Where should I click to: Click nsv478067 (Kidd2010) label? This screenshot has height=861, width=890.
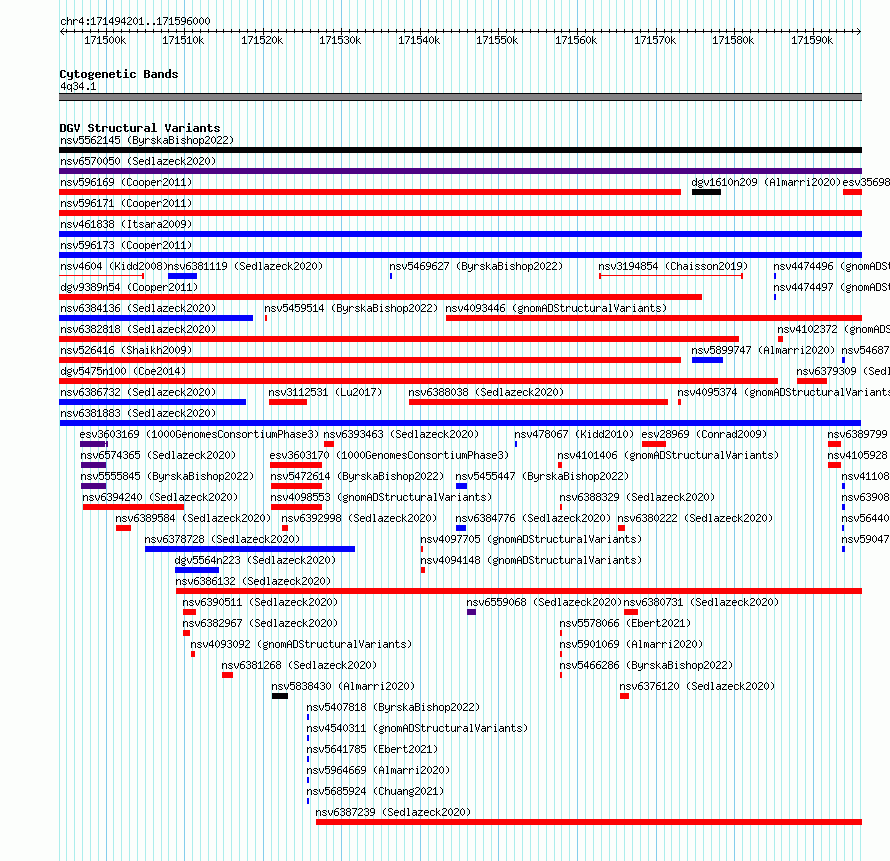coord(574,434)
